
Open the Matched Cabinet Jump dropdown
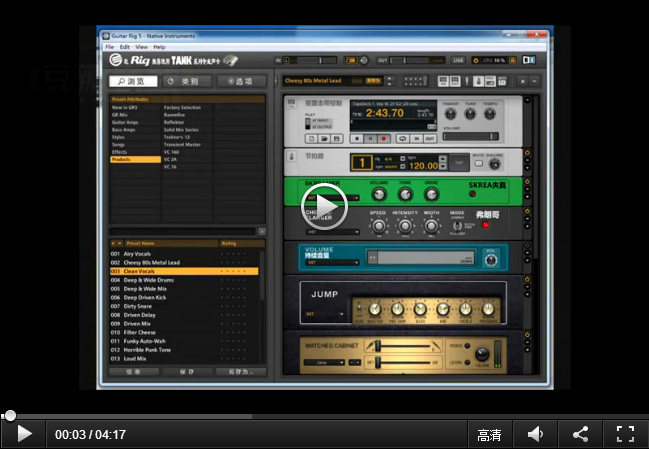click(x=324, y=363)
